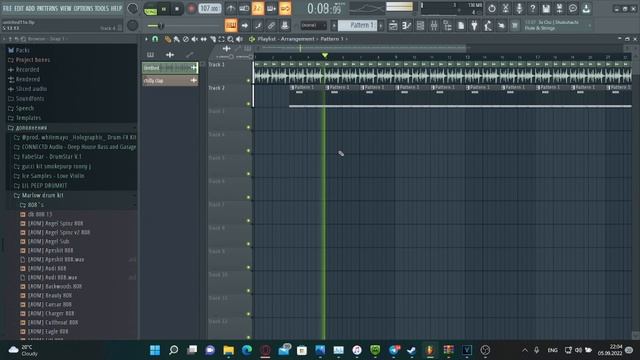Screen dimensions: 640x360
Task: Open the Sliced audio folder
Action: pos(31,89)
